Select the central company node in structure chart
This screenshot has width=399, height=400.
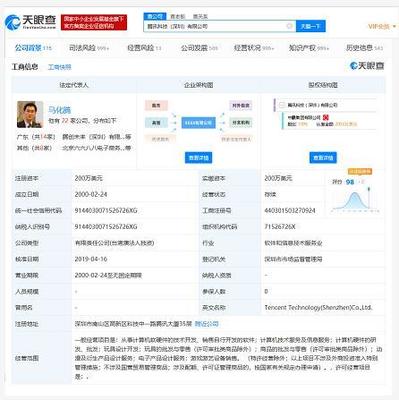coord(199,123)
